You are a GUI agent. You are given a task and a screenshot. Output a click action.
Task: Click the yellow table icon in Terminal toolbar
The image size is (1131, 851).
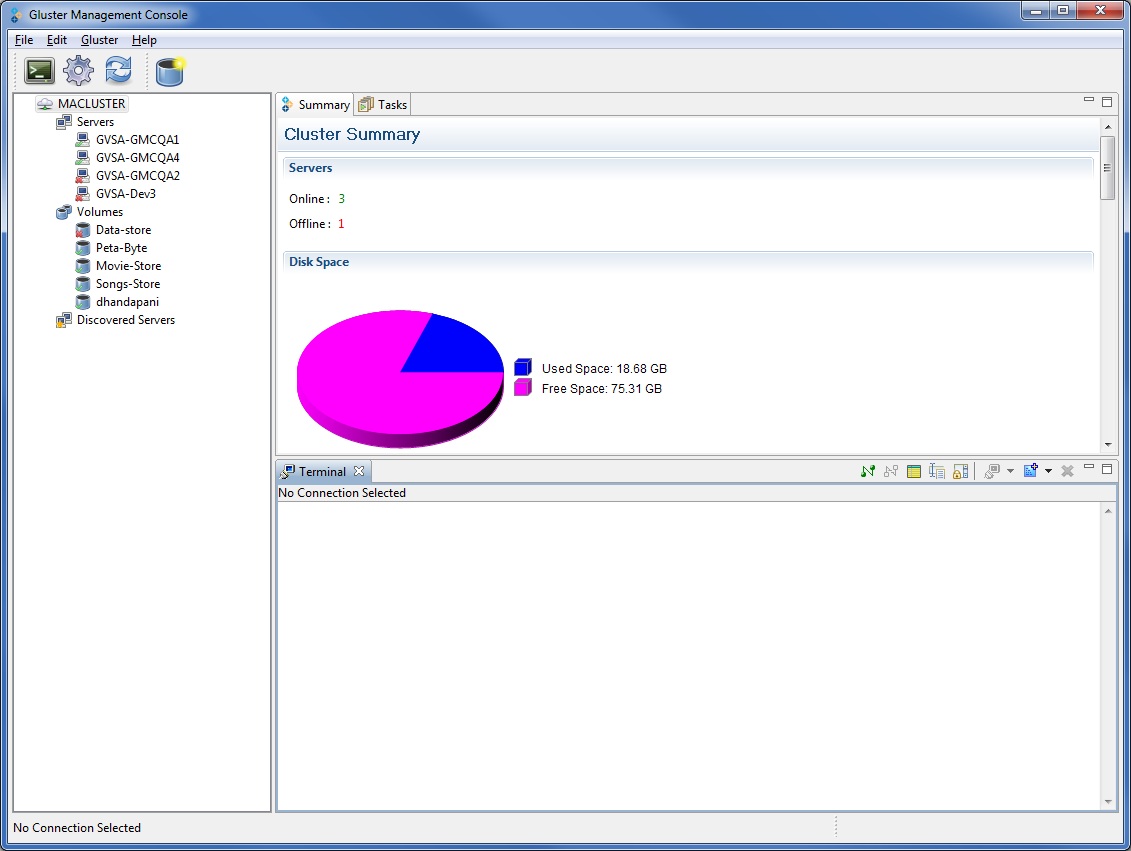[914, 471]
